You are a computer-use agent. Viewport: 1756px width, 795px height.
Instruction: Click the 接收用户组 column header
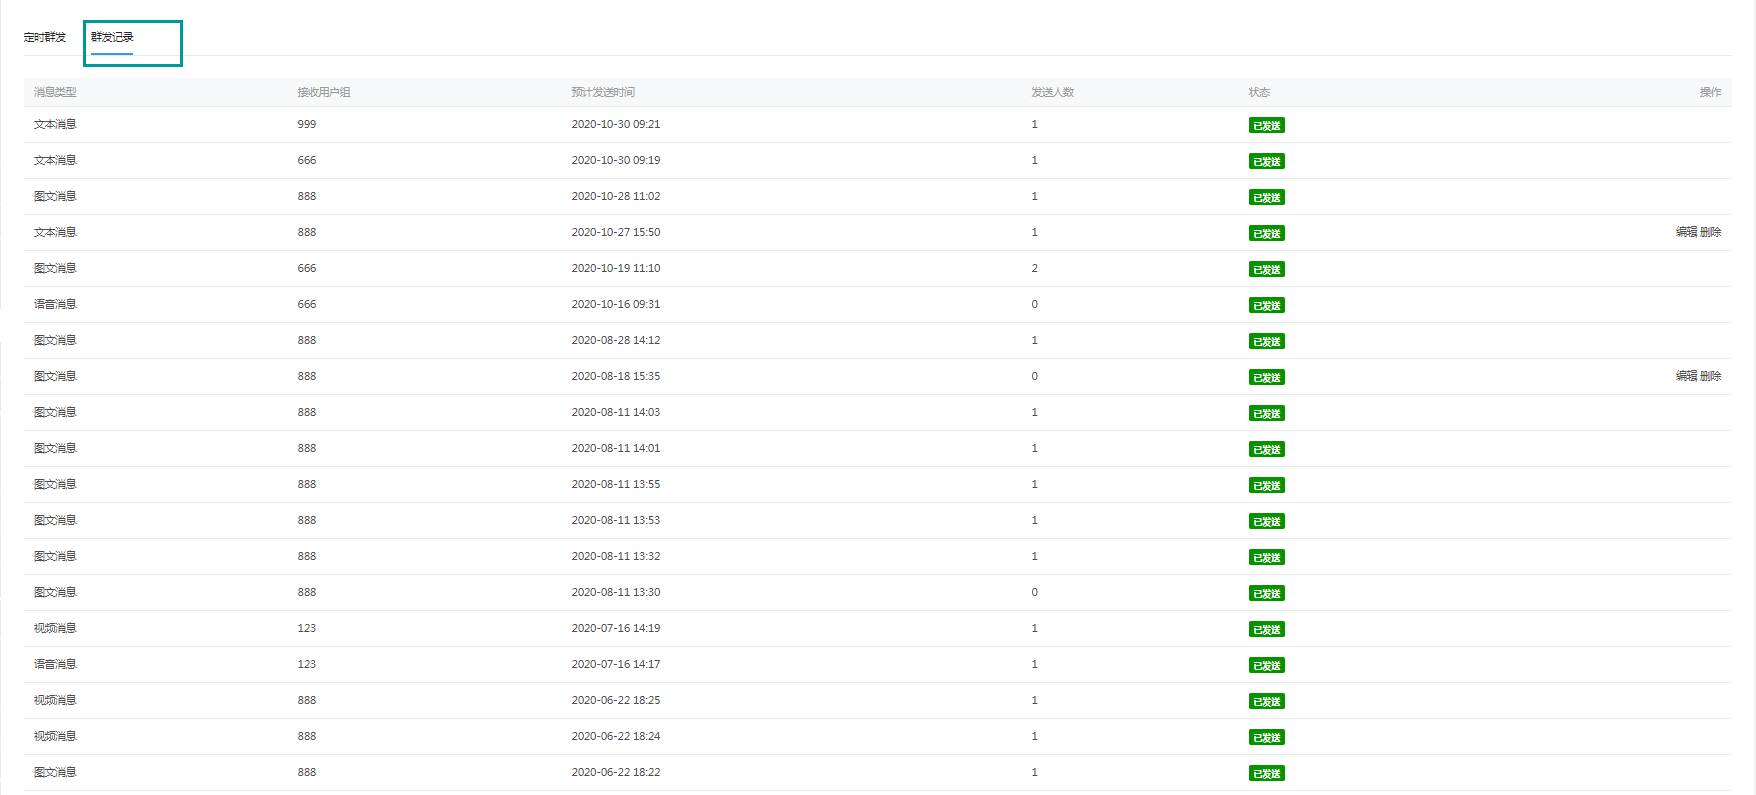[x=323, y=92]
